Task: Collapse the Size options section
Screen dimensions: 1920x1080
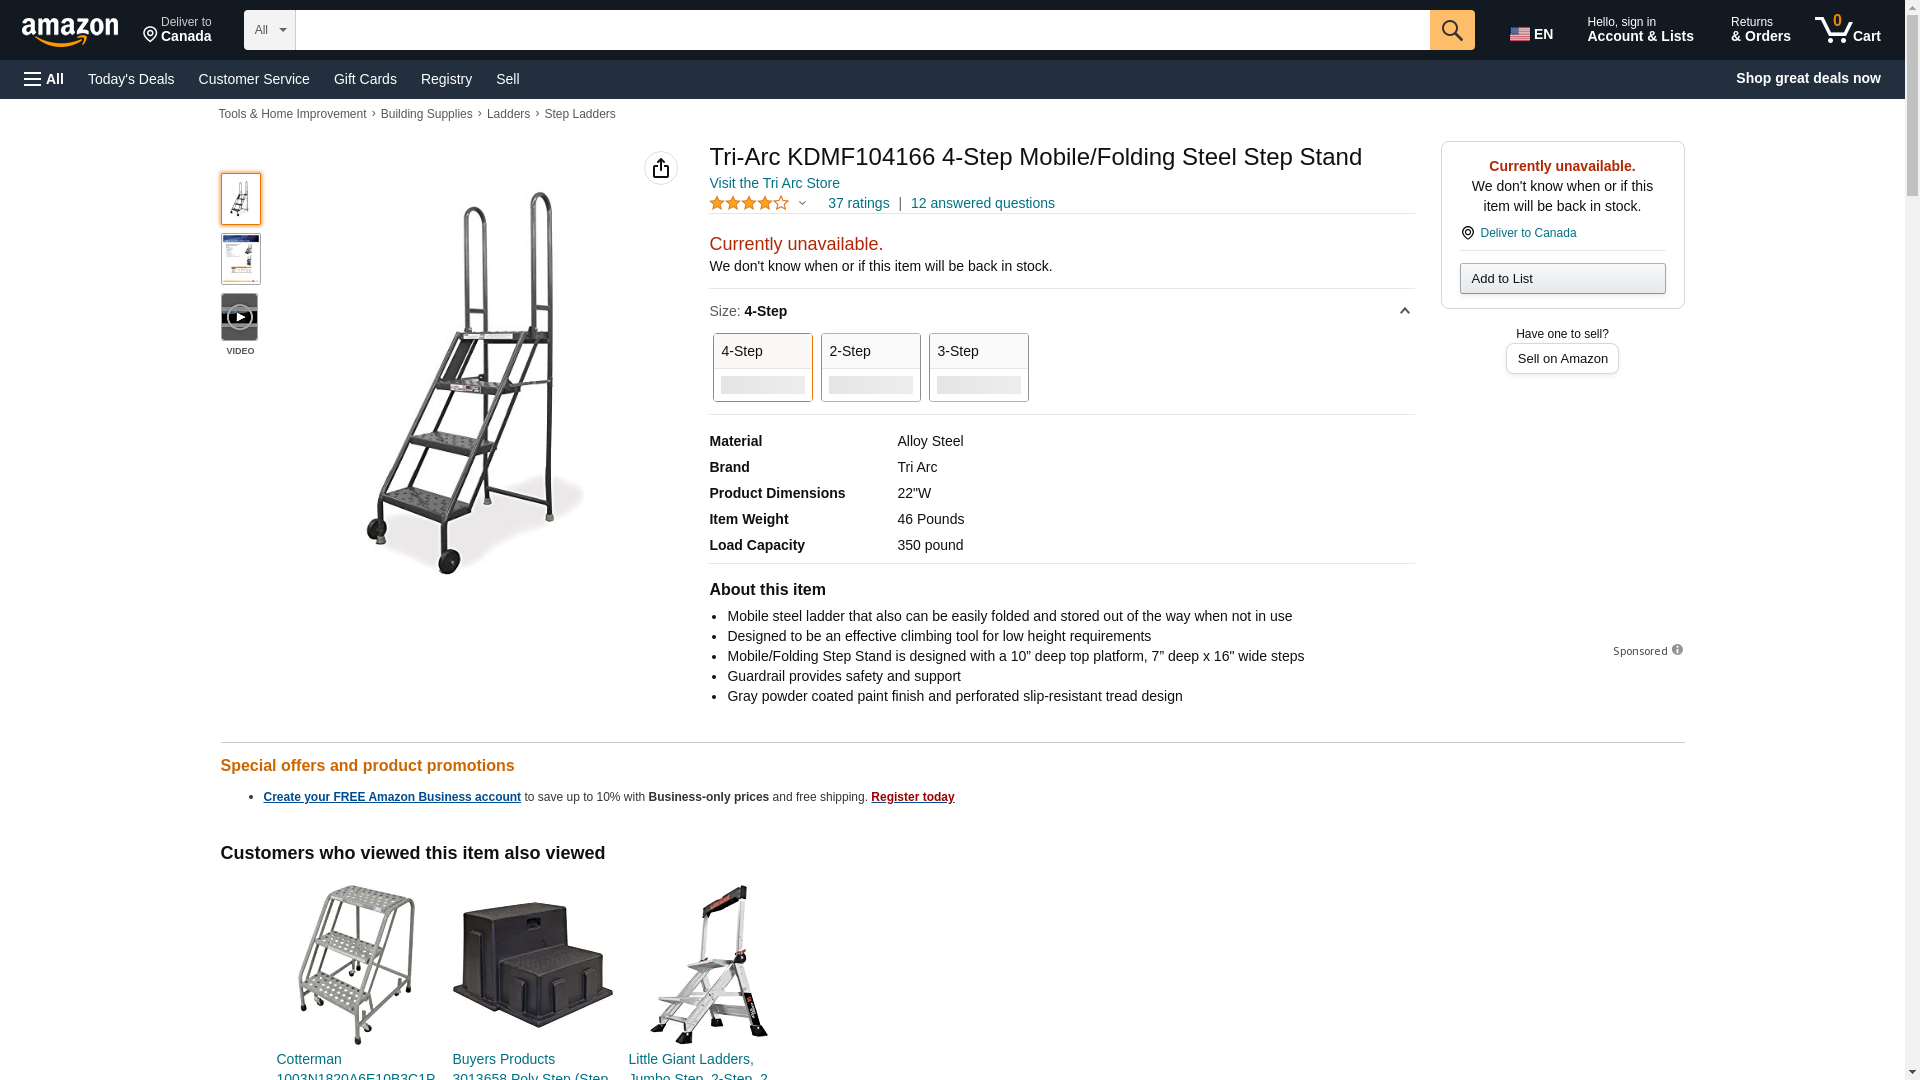Action: click(1404, 311)
